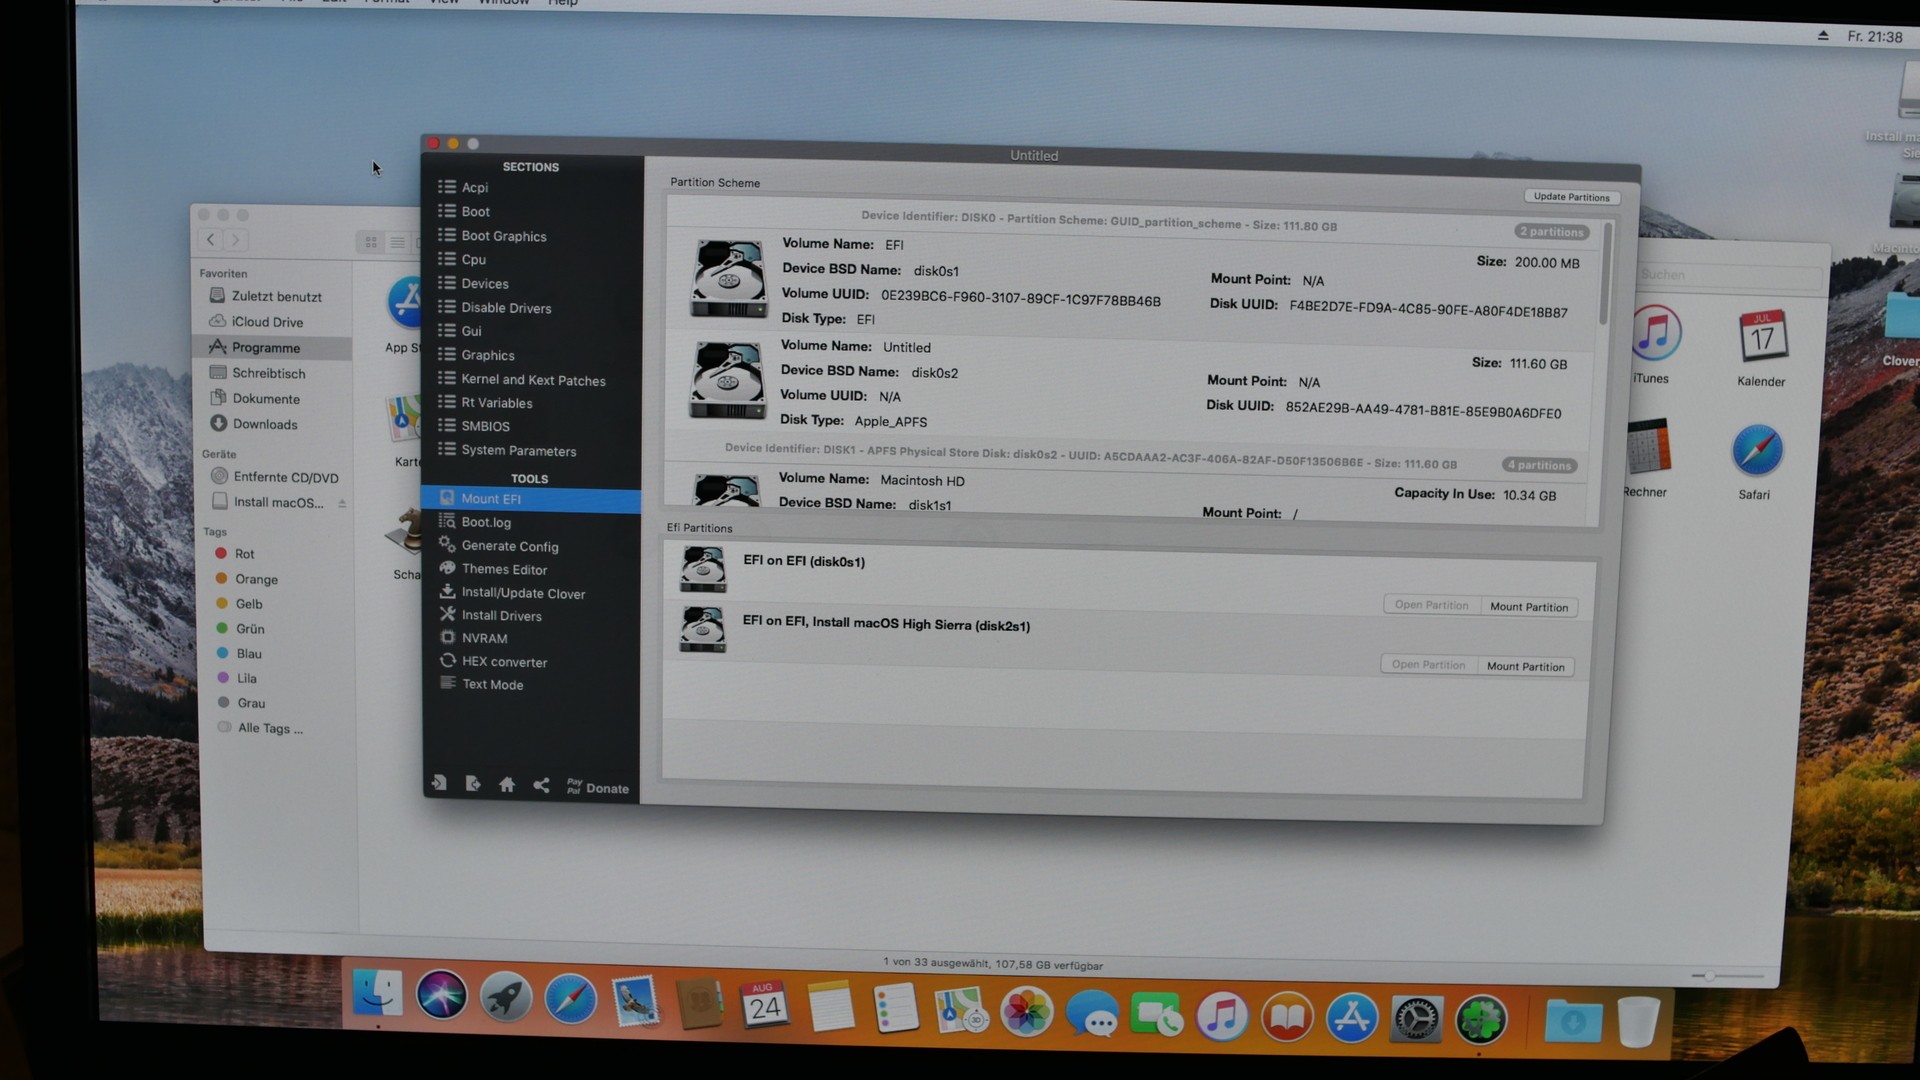This screenshot has width=1920, height=1080.
Task: Click Update Partitions button
Action: [x=1571, y=197]
